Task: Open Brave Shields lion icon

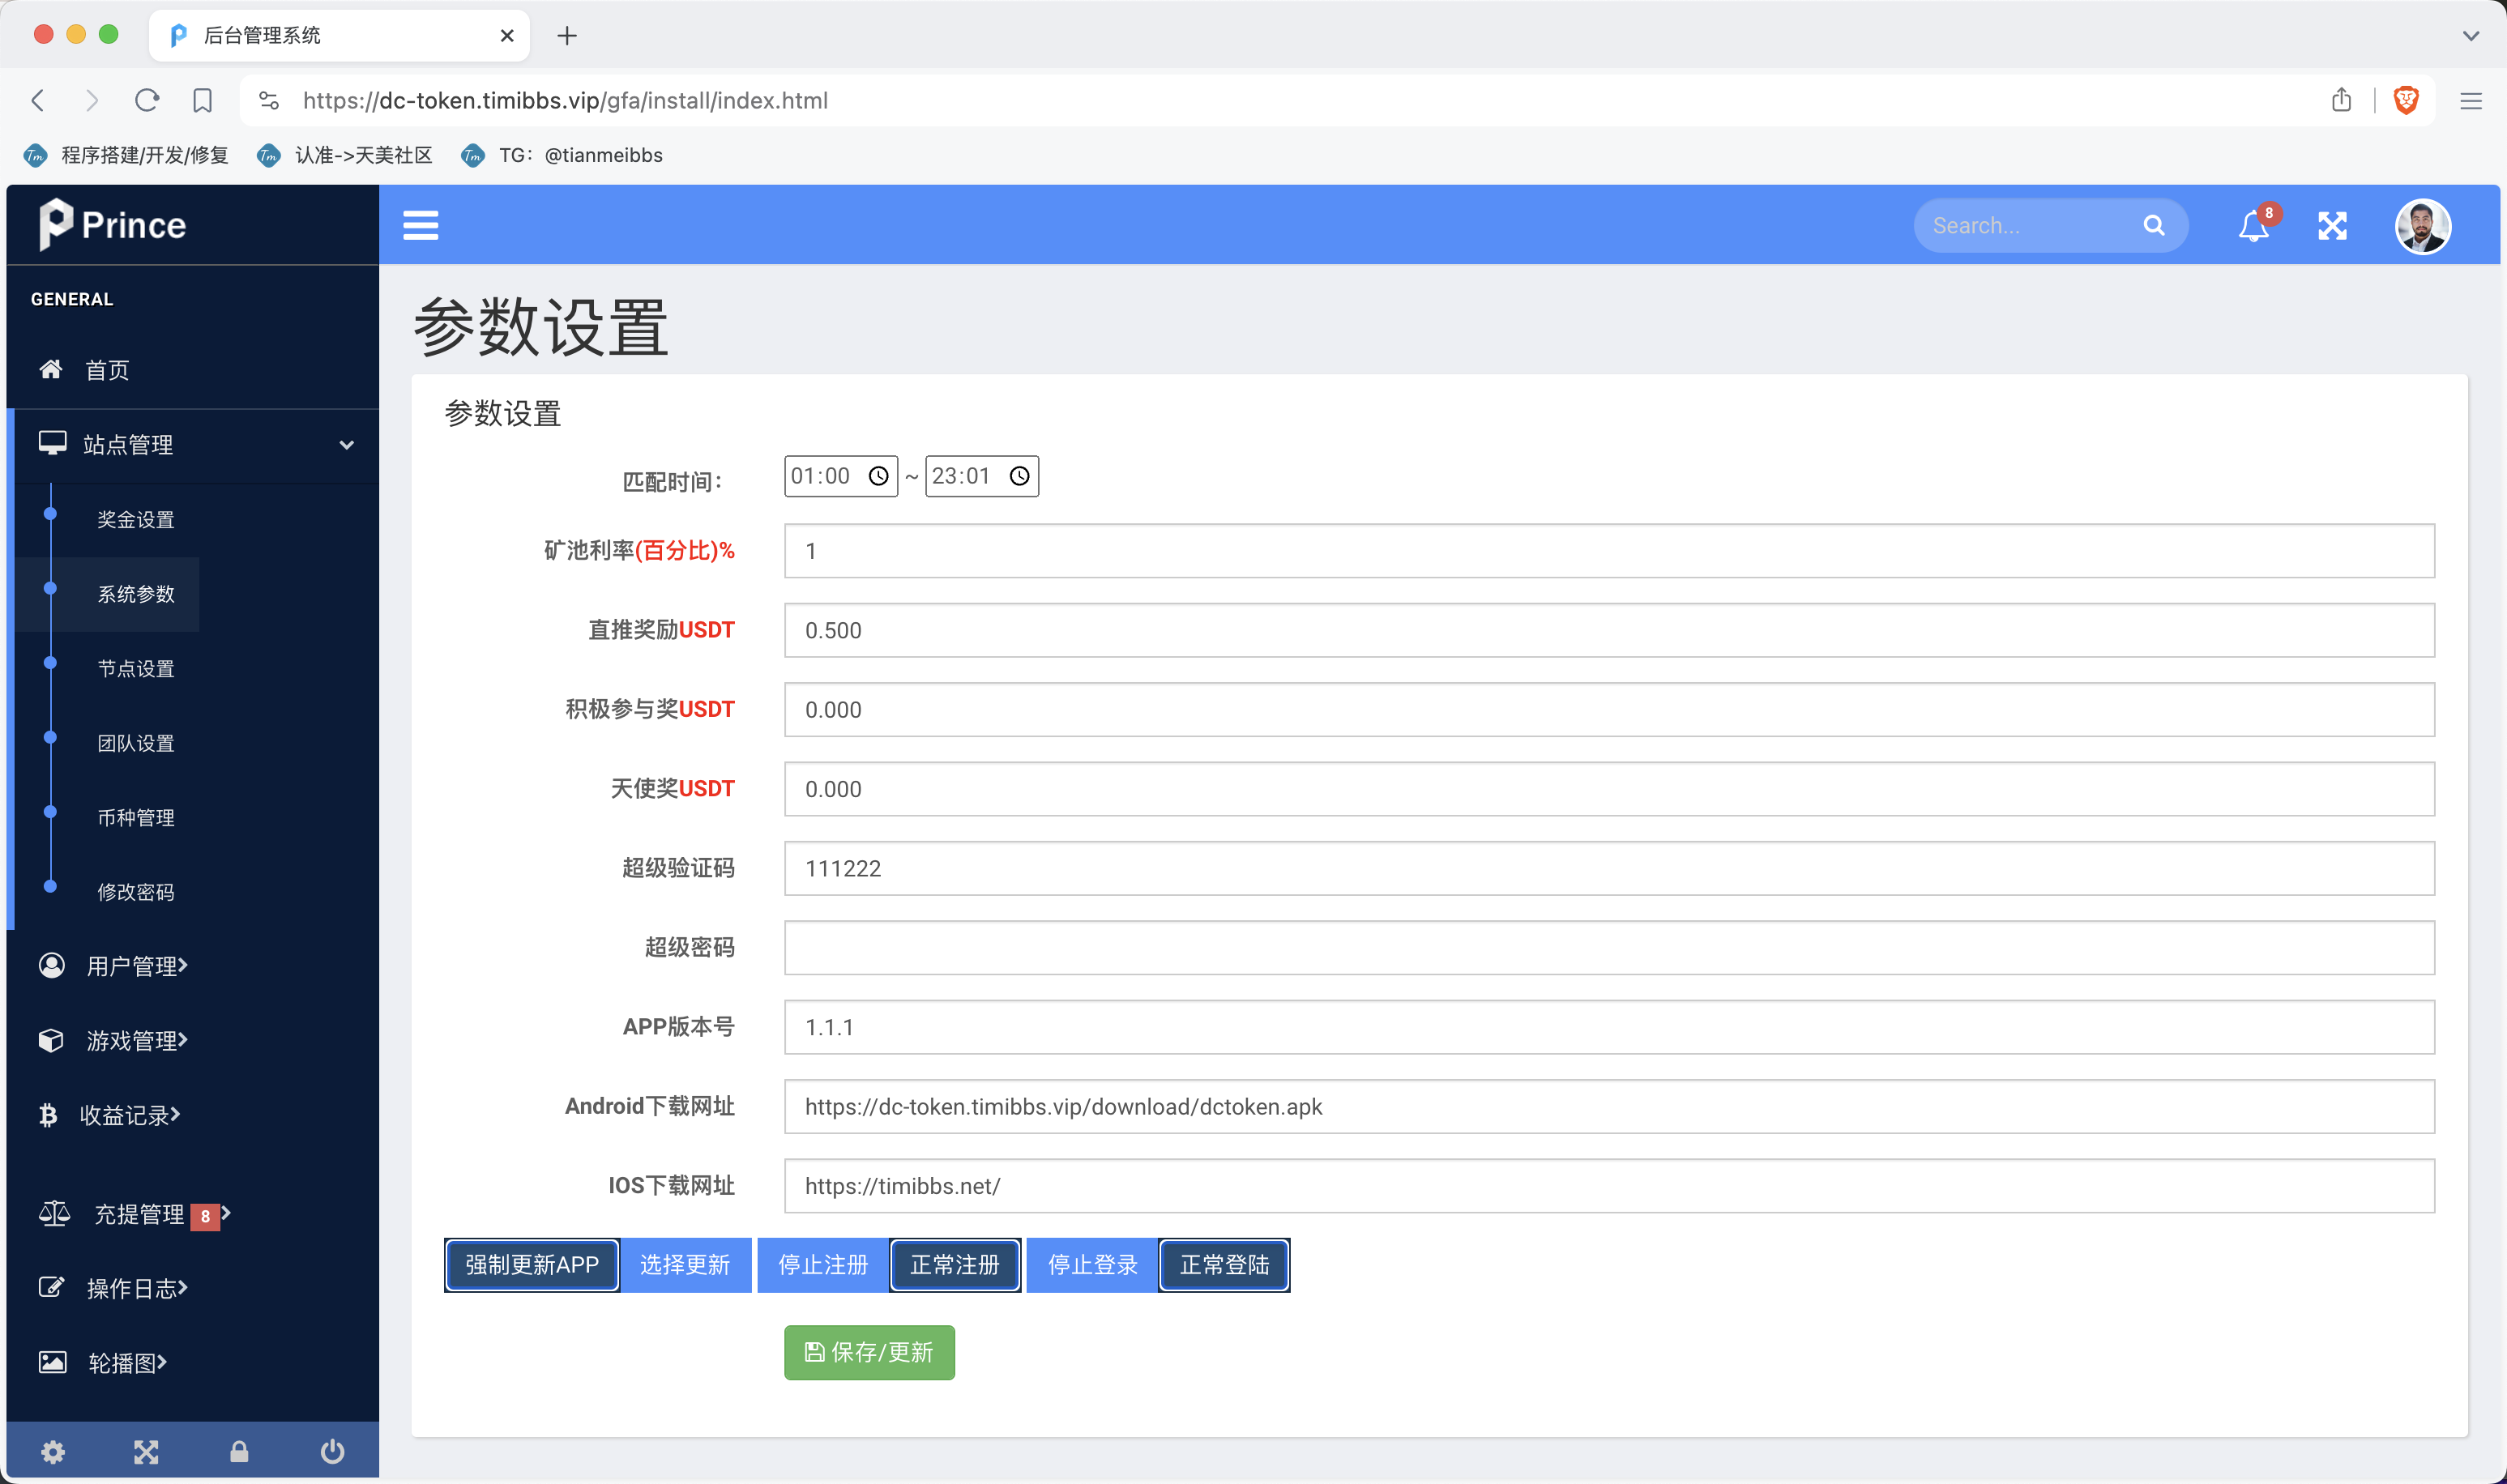Action: click(2405, 100)
